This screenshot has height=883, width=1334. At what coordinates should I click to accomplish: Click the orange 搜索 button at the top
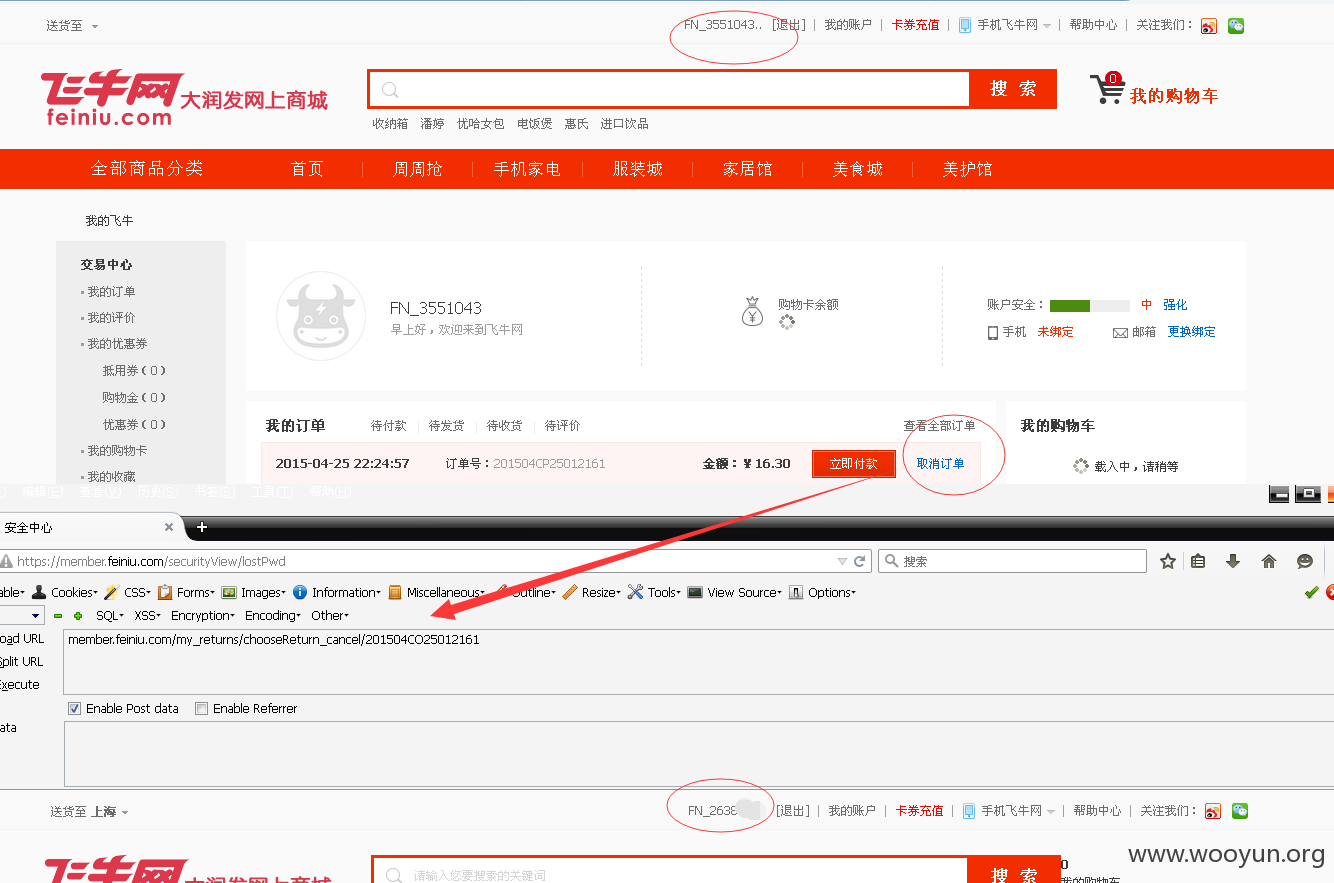[x=1013, y=89]
